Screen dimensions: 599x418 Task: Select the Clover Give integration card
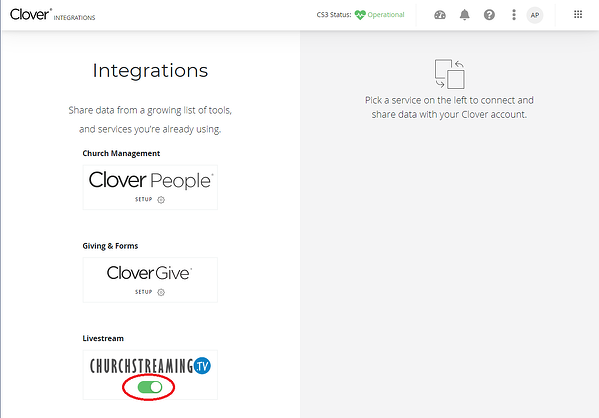click(x=150, y=280)
